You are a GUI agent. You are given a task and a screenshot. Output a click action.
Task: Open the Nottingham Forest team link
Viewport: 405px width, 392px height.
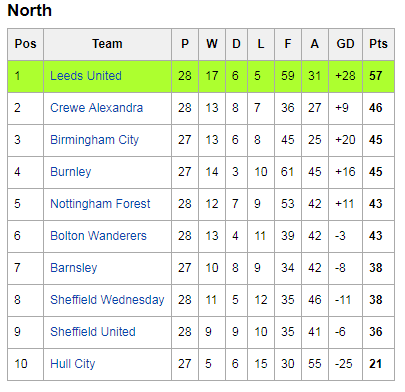click(x=100, y=204)
